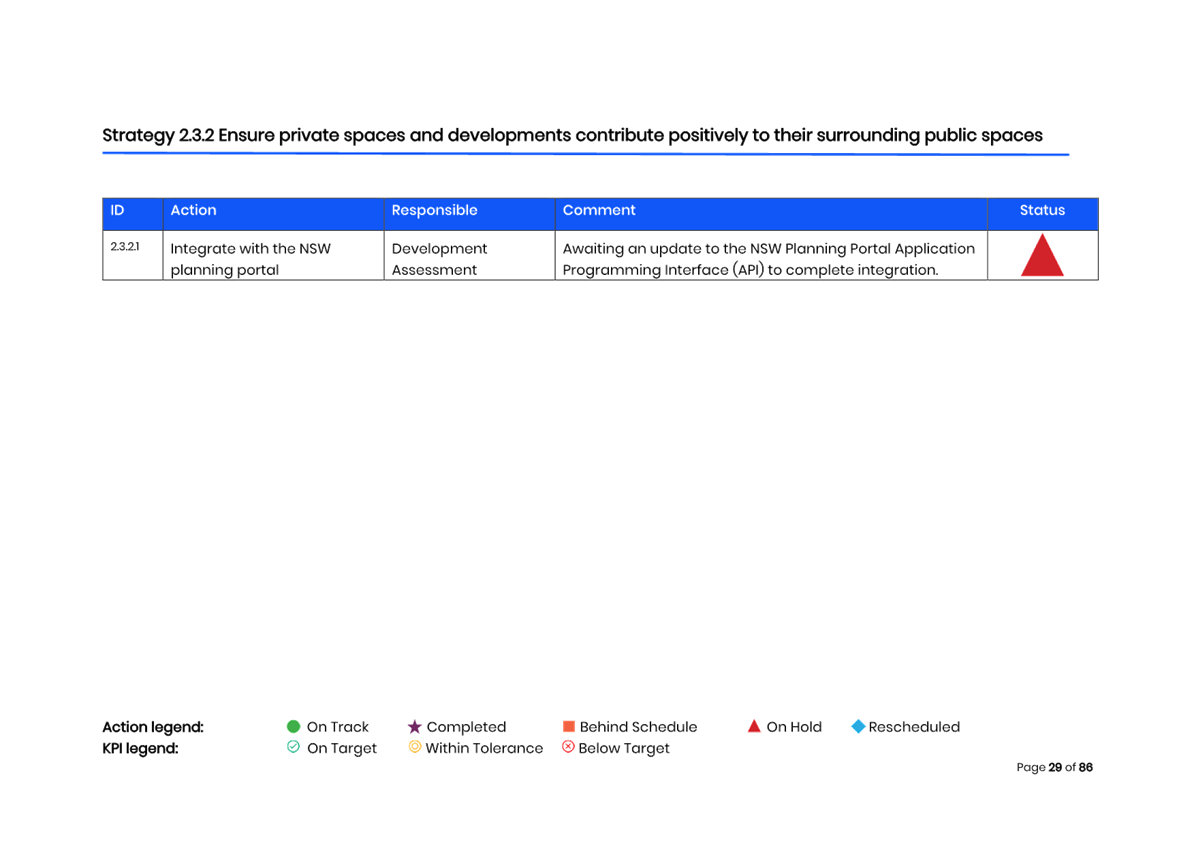Image resolution: width=1194 pixels, height=844 pixels.
Task: Click the purple Completed star icon
Action: [414, 726]
